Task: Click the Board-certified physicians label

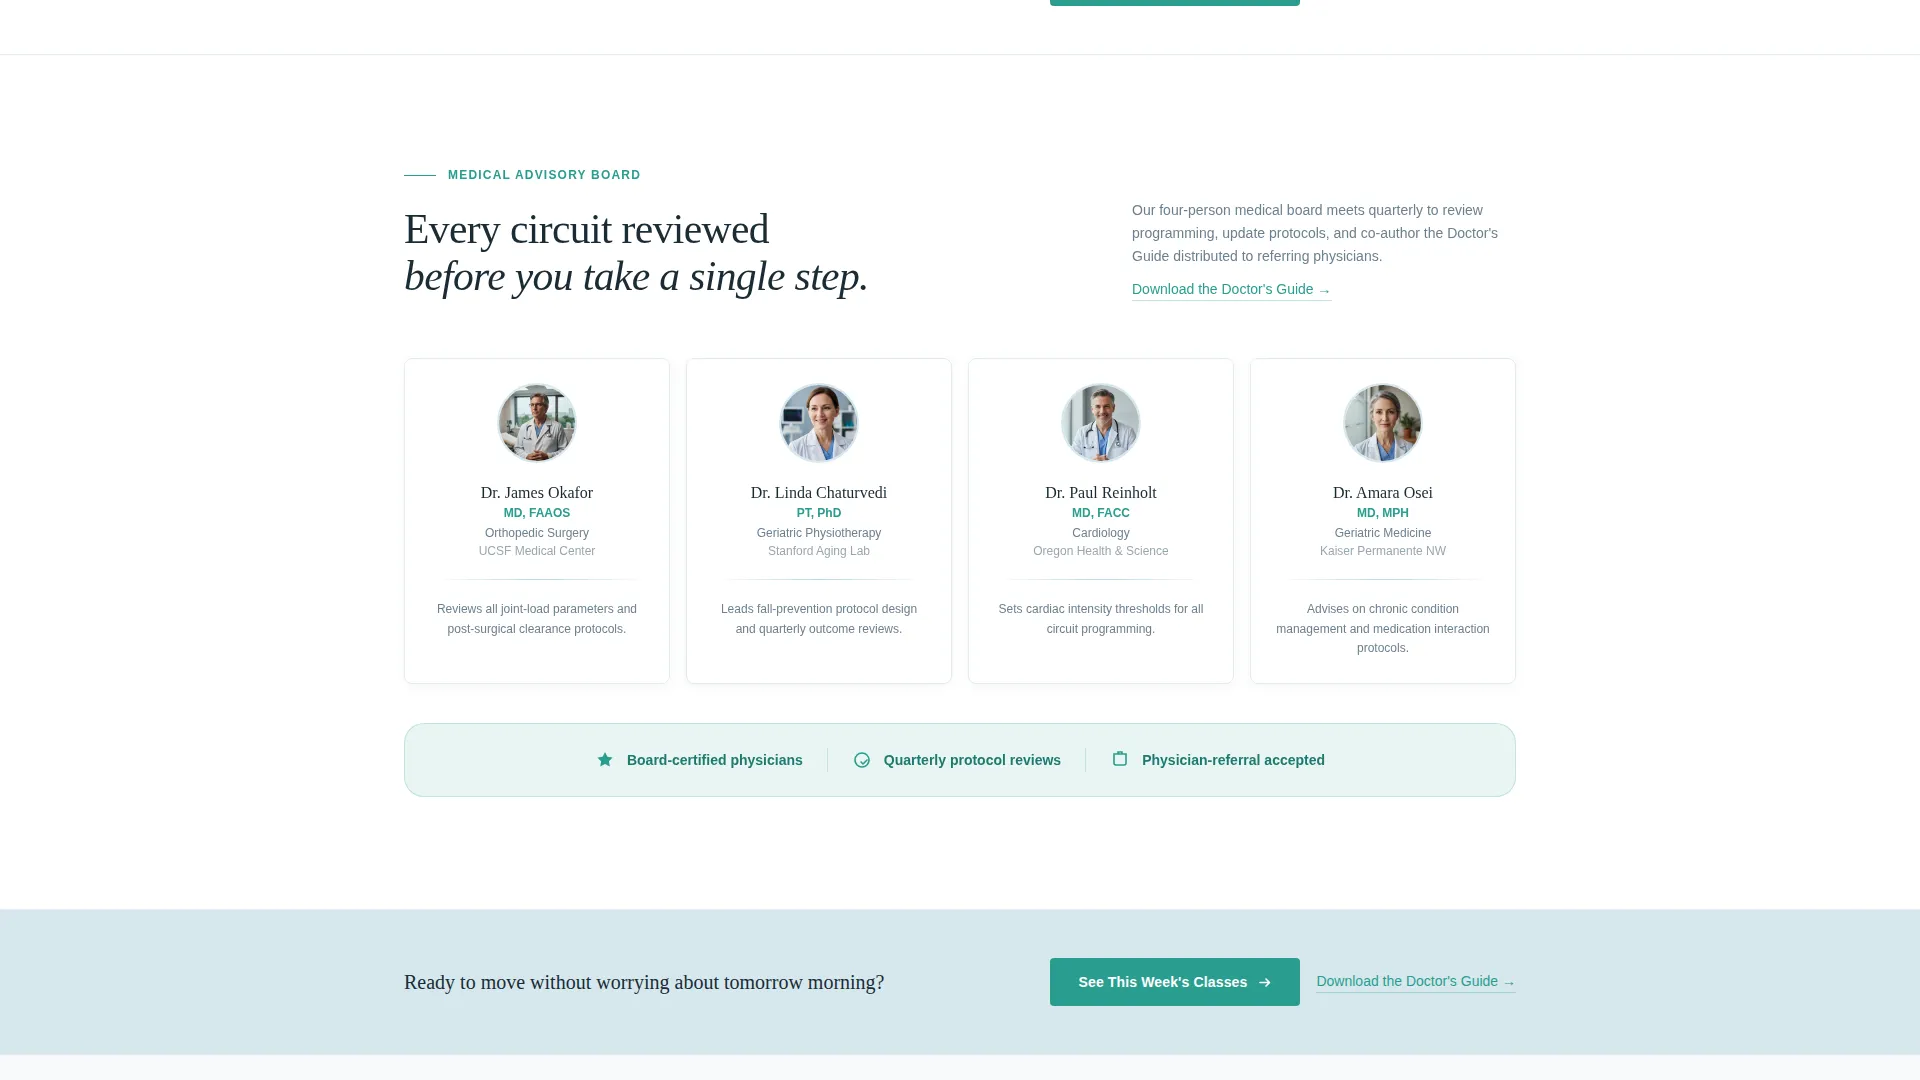Action: pyautogui.click(x=715, y=760)
